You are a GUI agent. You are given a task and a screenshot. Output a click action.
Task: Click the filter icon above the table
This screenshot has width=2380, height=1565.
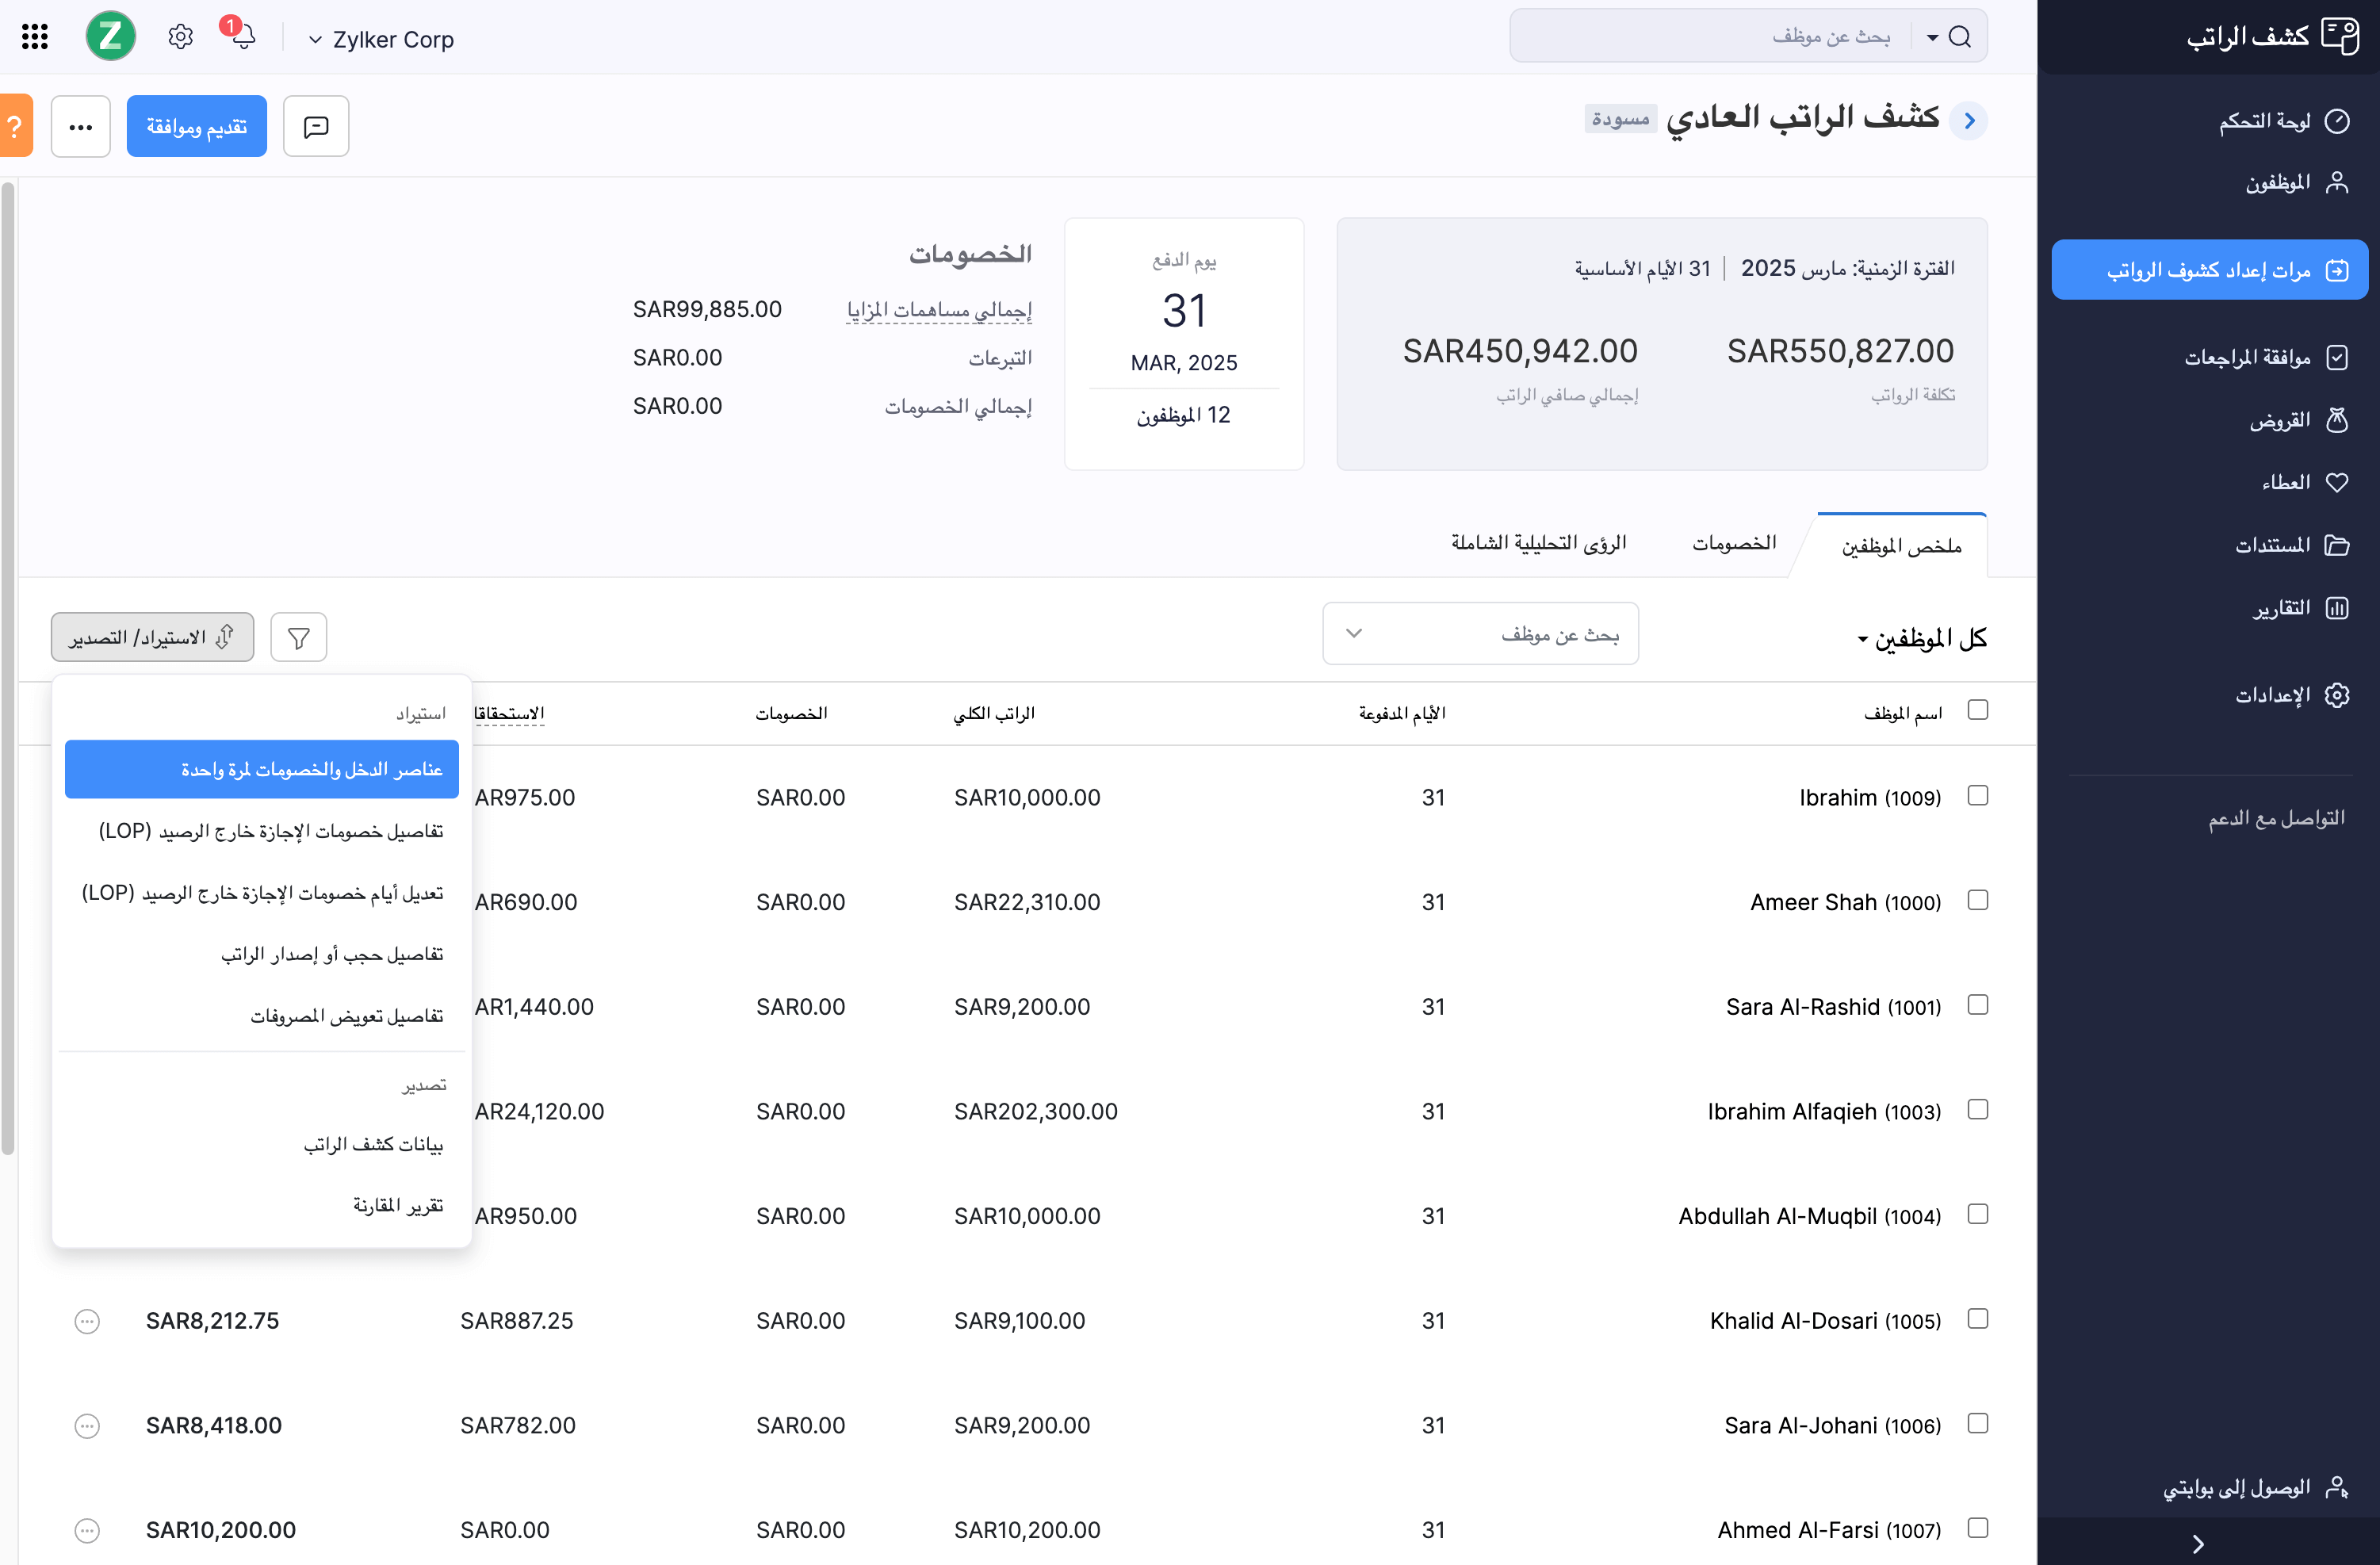pos(298,636)
